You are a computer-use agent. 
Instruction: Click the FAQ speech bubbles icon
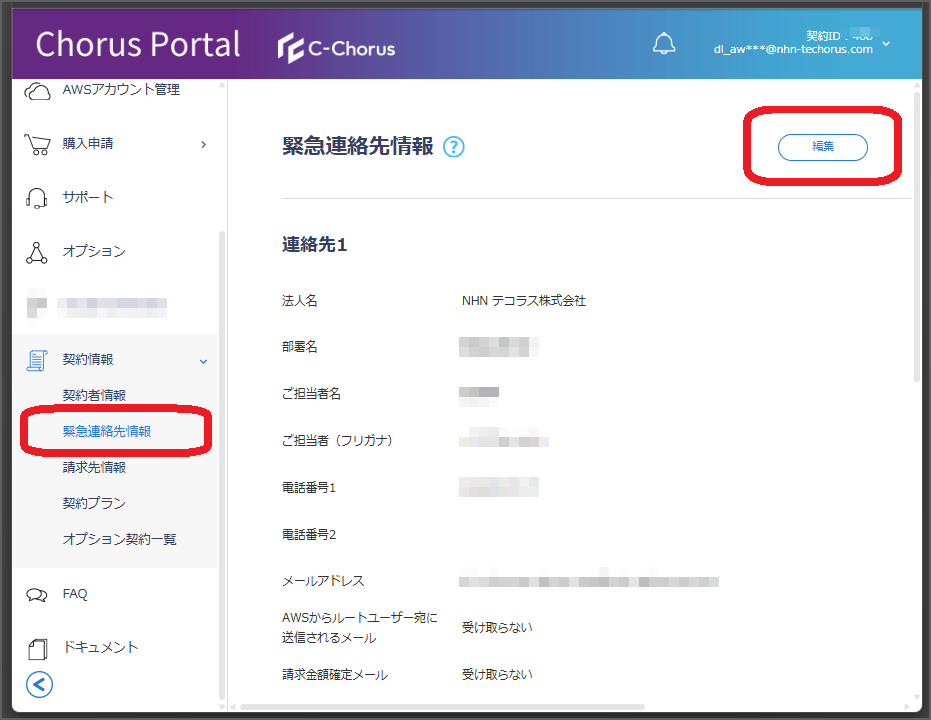coord(37,594)
